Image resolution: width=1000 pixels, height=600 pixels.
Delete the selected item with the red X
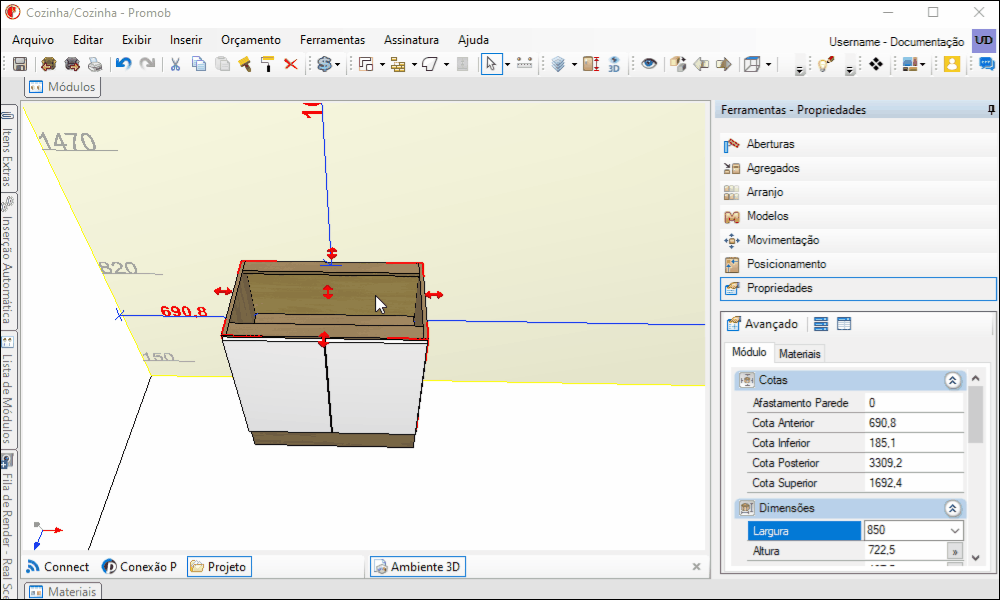point(291,64)
